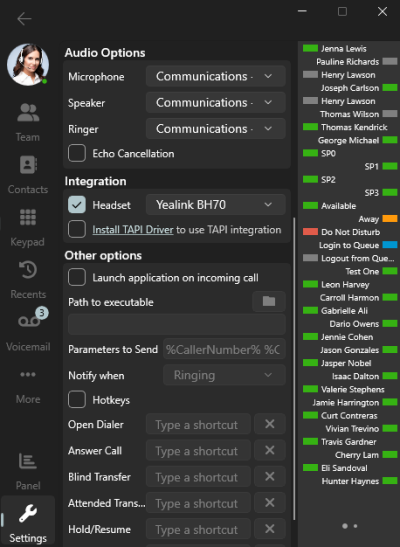The width and height of the screenshot is (400, 547).
Task: Open the Notify when Ringing dropdown
Action: [224, 375]
